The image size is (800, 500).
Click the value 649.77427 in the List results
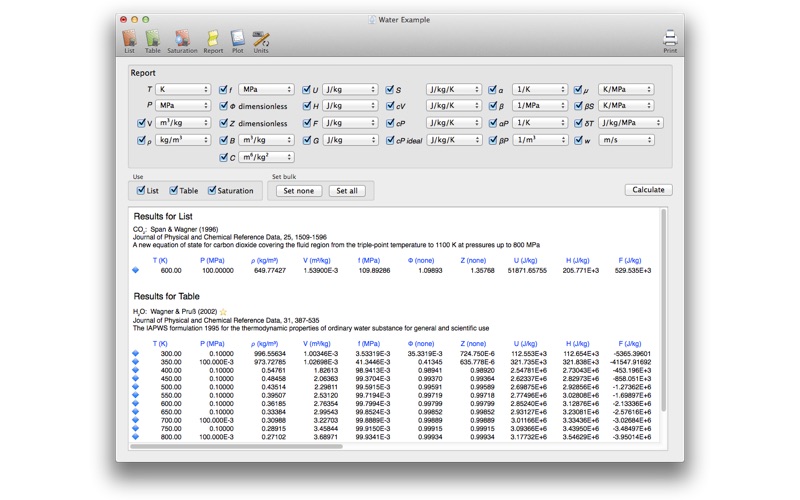coord(270,270)
